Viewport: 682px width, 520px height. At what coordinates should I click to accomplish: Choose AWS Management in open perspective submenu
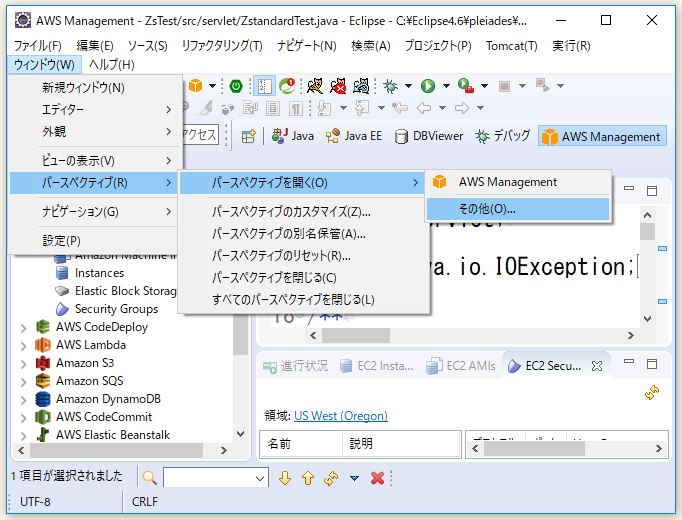click(x=518, y=182)
